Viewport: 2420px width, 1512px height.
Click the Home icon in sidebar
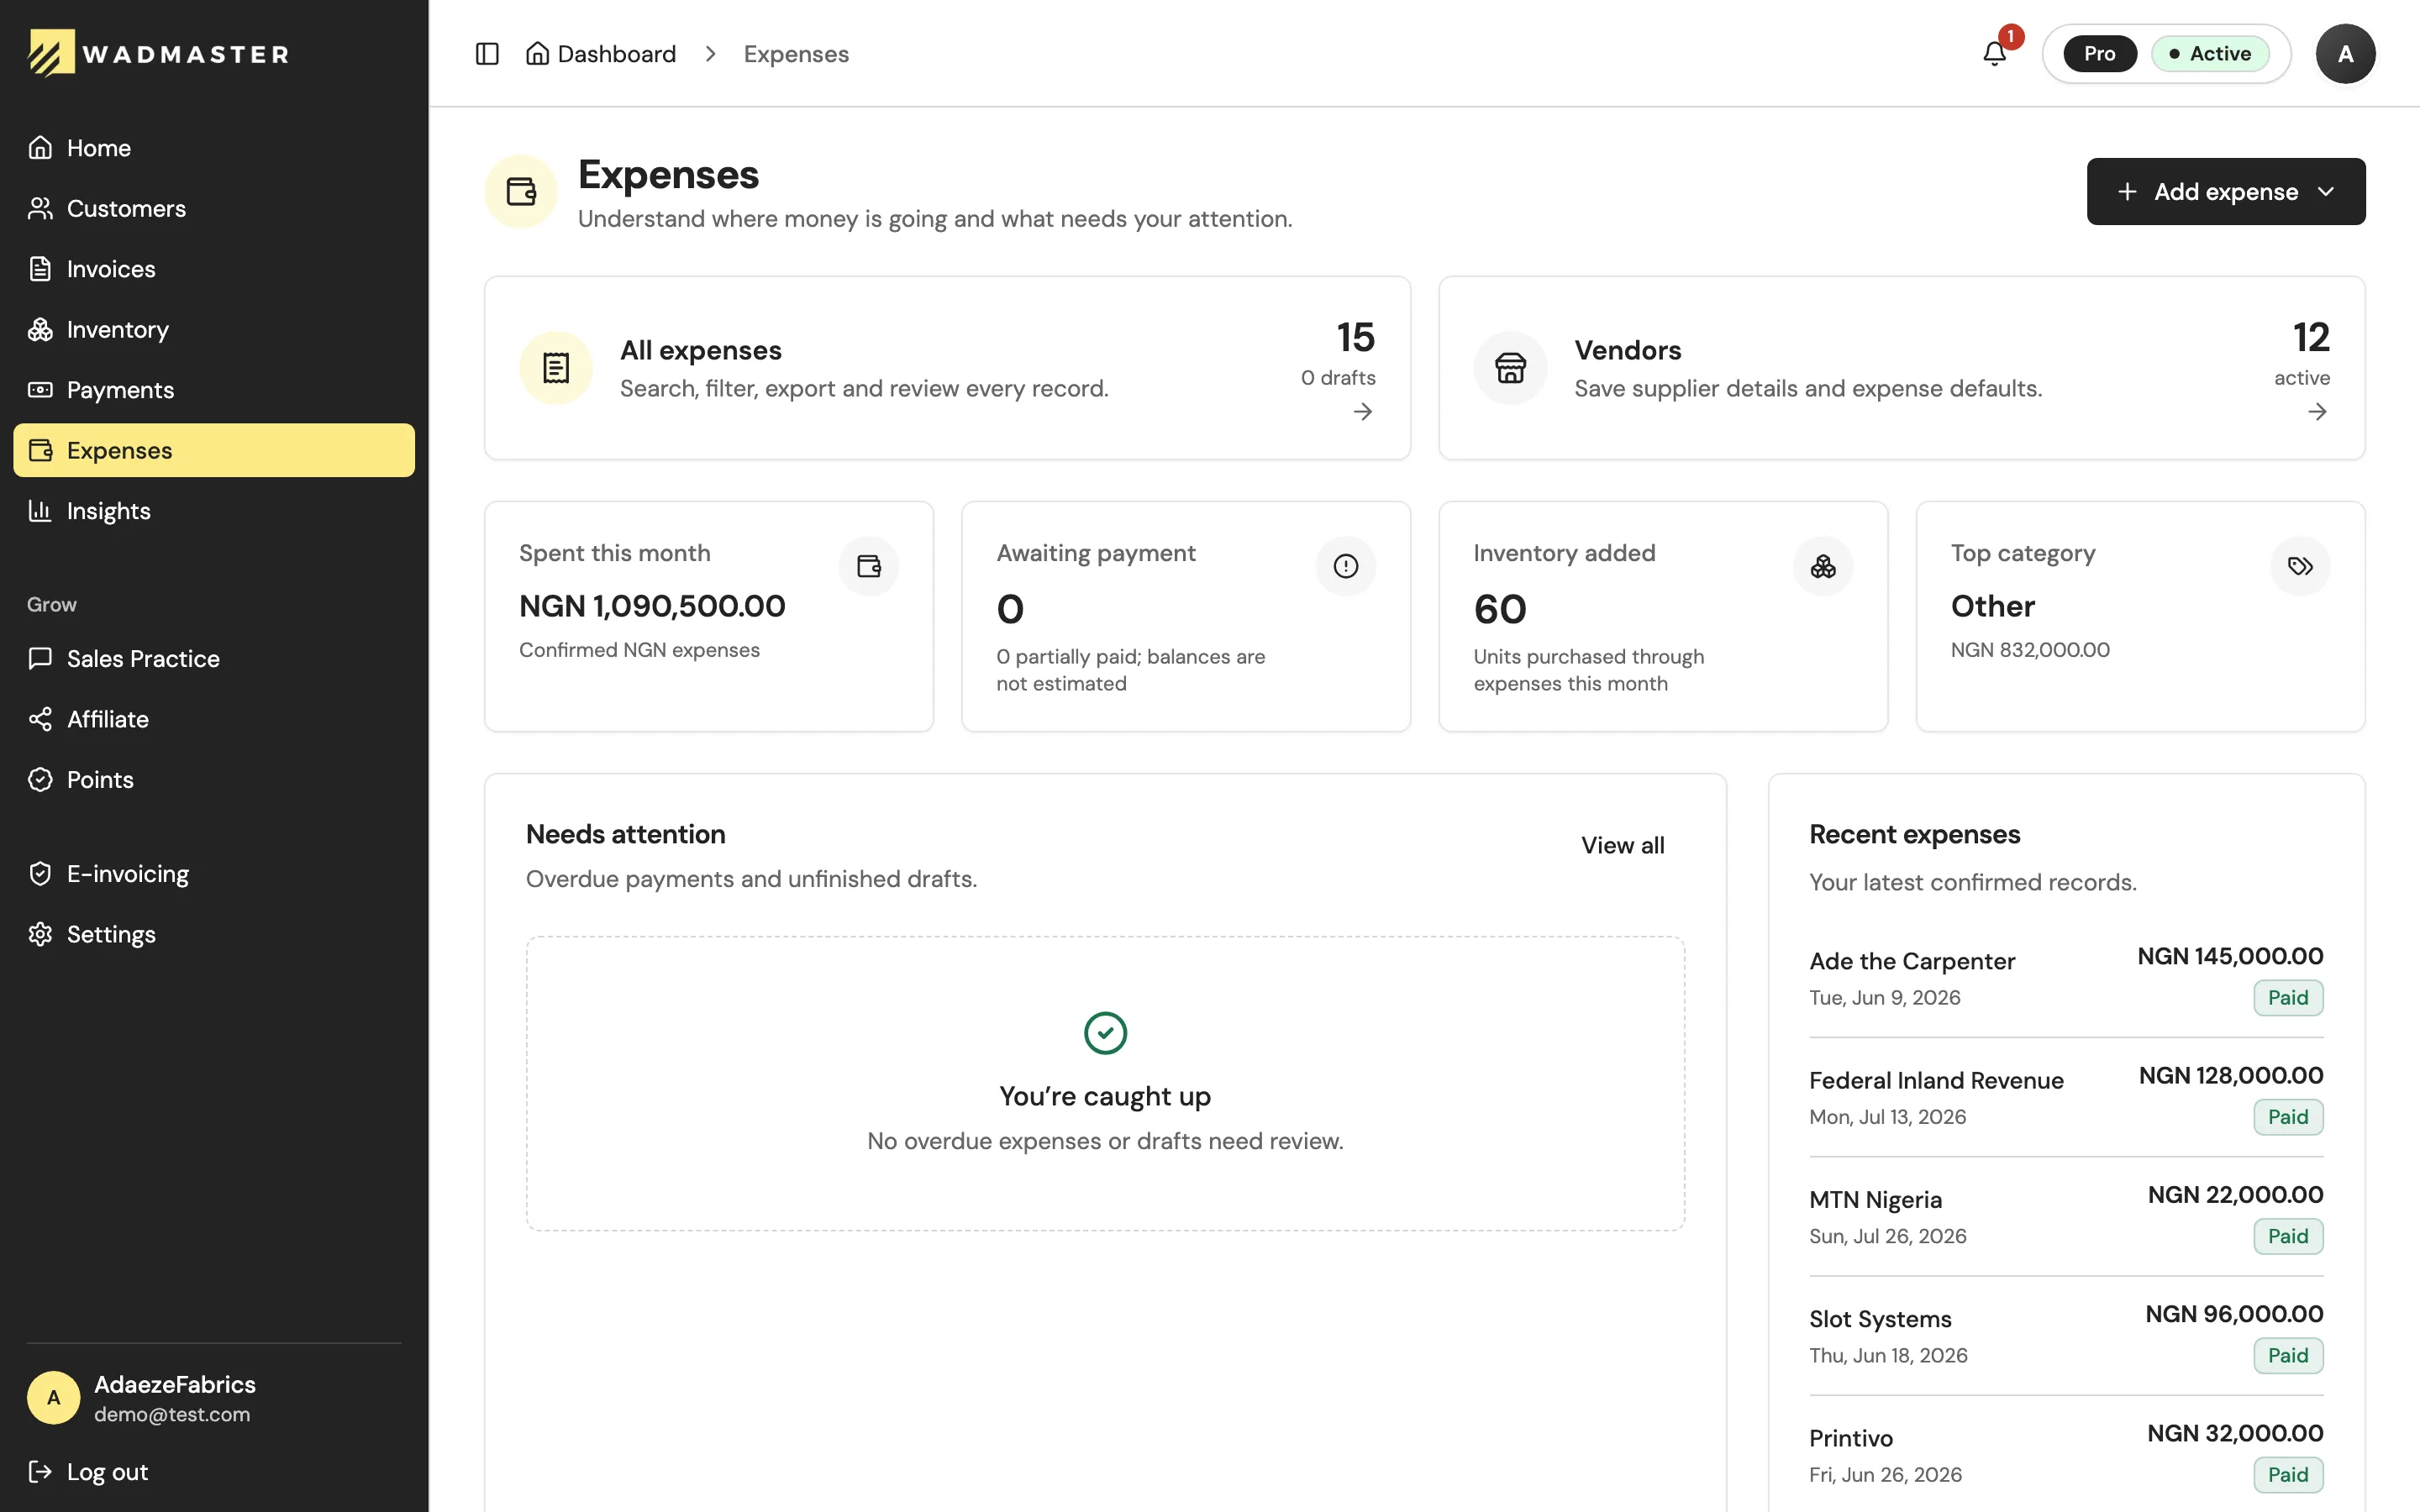[x=40, y=148]
